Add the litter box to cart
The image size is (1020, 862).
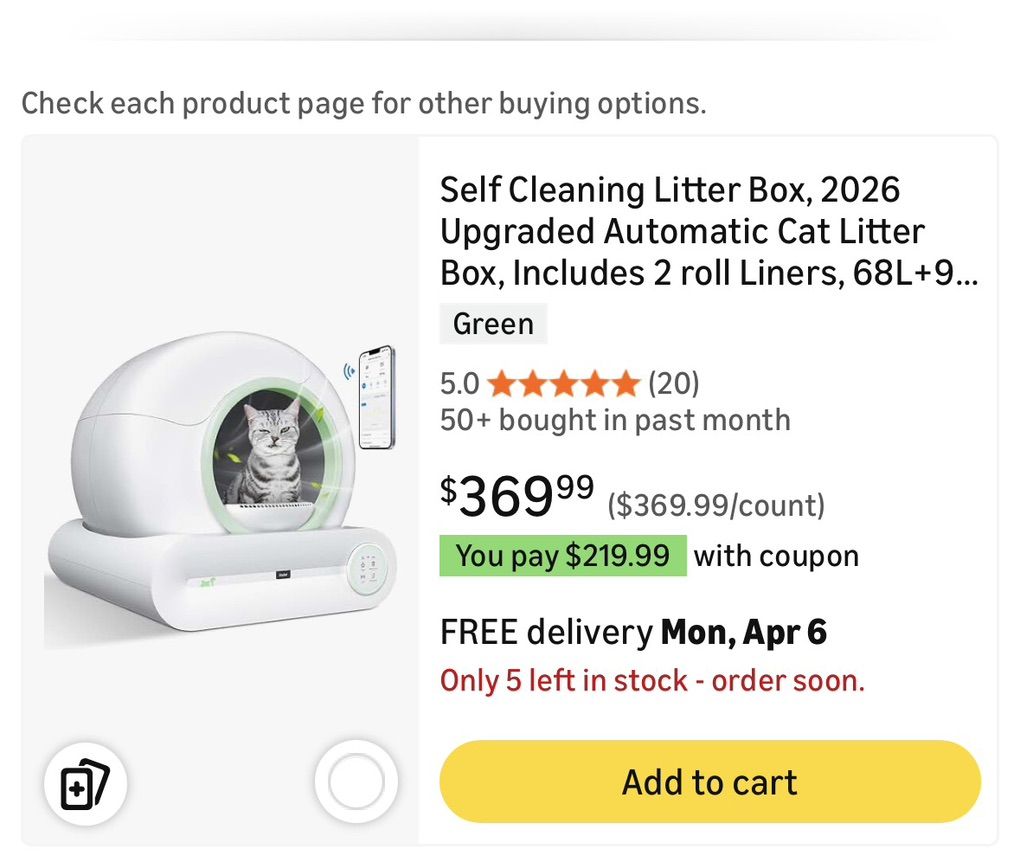(710, 782)
